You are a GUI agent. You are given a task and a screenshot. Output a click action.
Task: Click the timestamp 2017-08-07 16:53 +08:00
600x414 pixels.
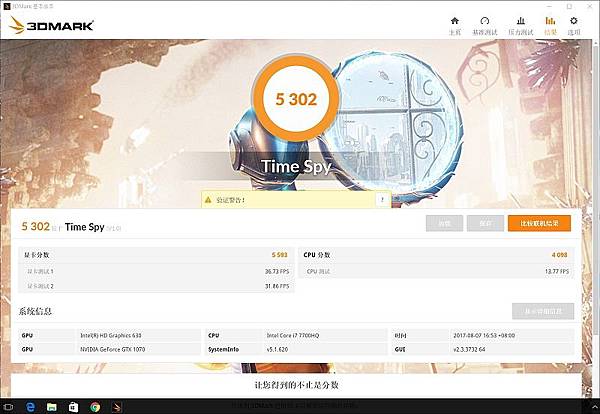point(484,335)
